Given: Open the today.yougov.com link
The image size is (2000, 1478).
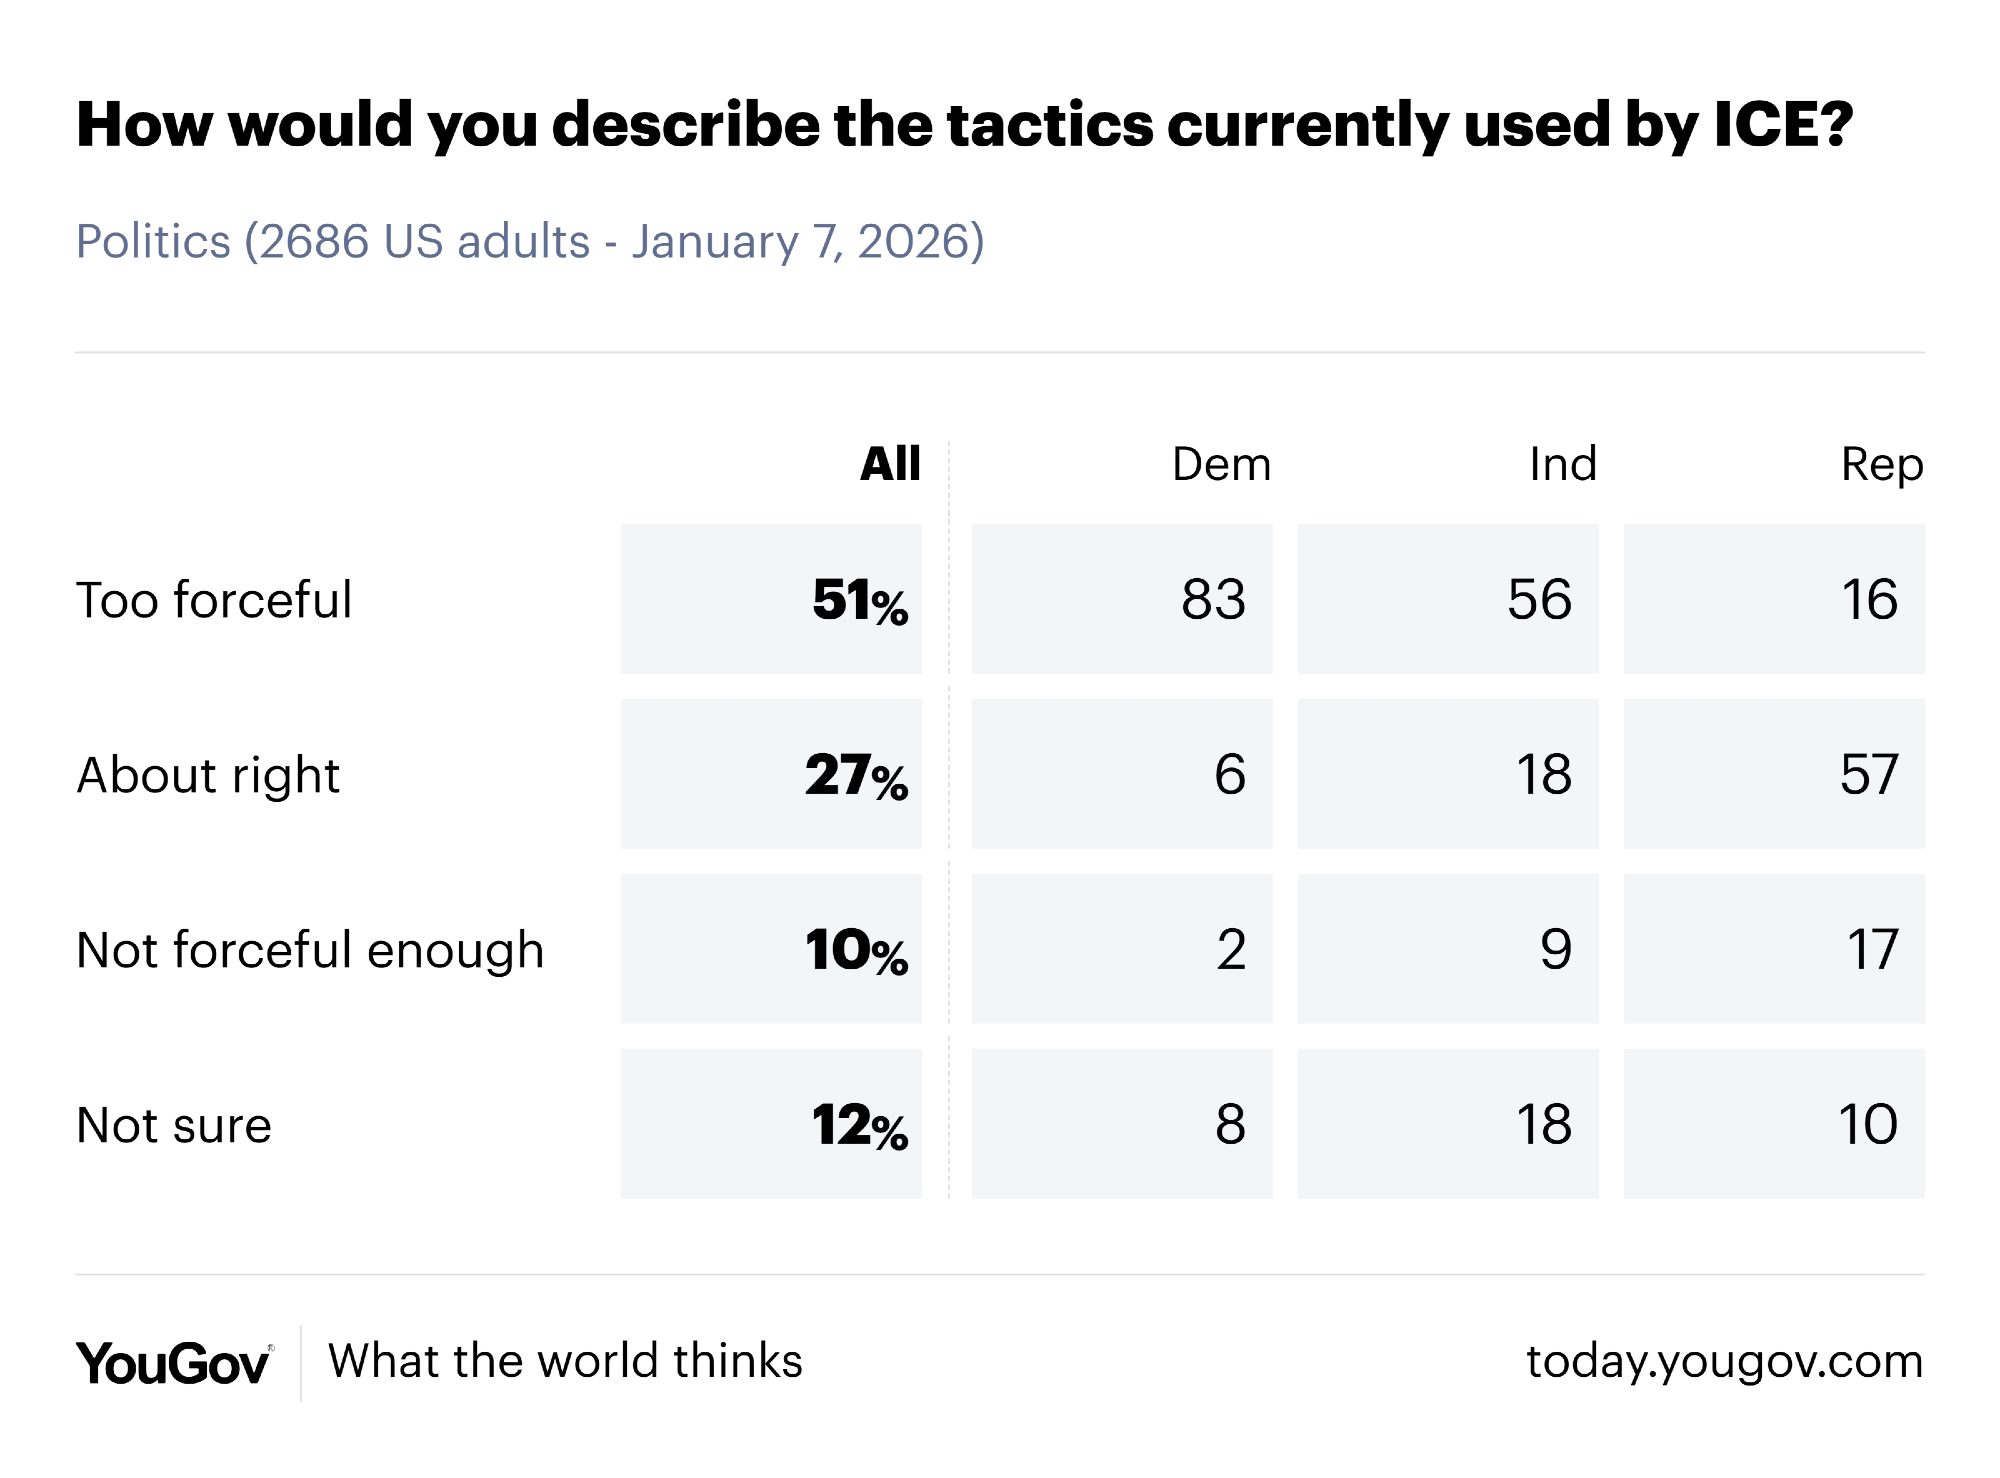Looking at the screenshot, I should (1724, 1362).
